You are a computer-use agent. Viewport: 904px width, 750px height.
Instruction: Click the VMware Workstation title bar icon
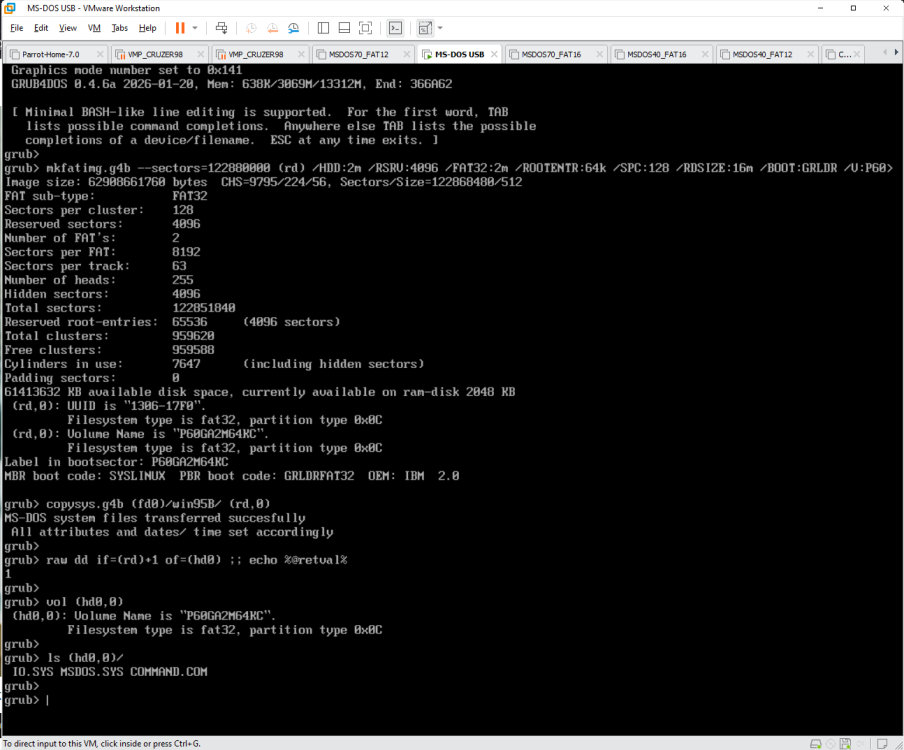[x=10, y=8]
